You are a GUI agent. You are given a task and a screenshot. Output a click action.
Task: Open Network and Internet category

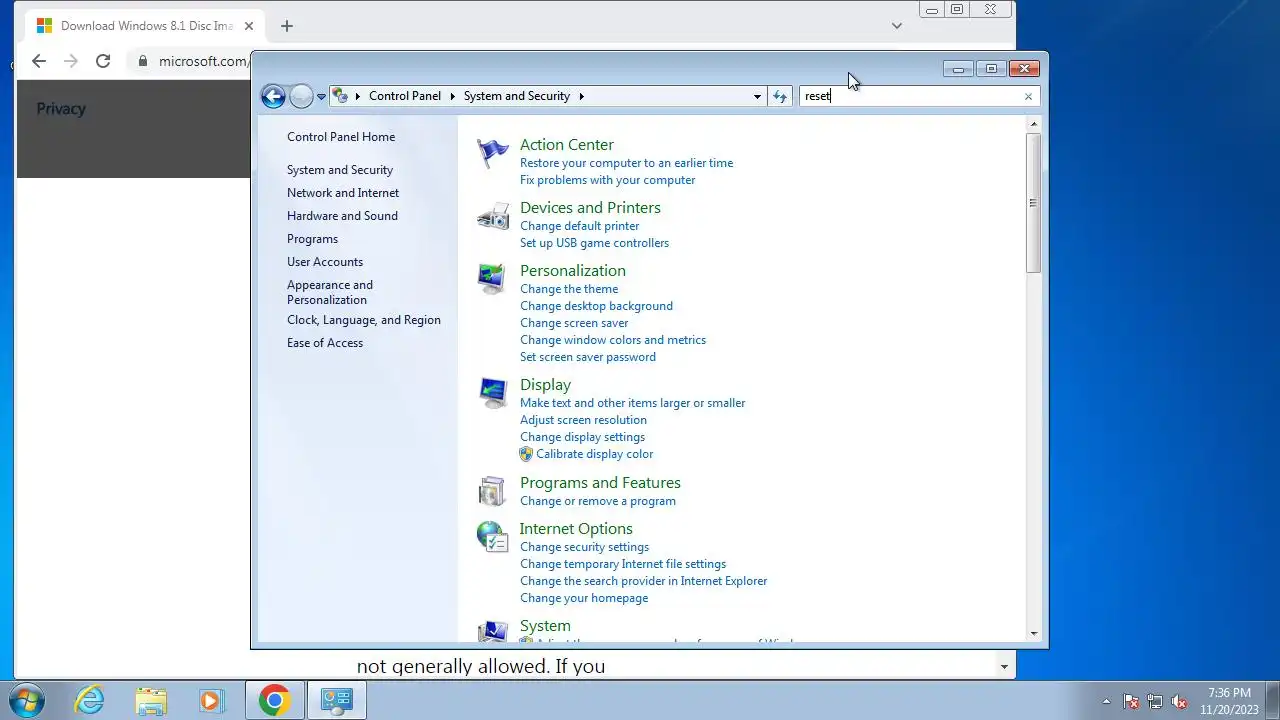coord(343,193)
